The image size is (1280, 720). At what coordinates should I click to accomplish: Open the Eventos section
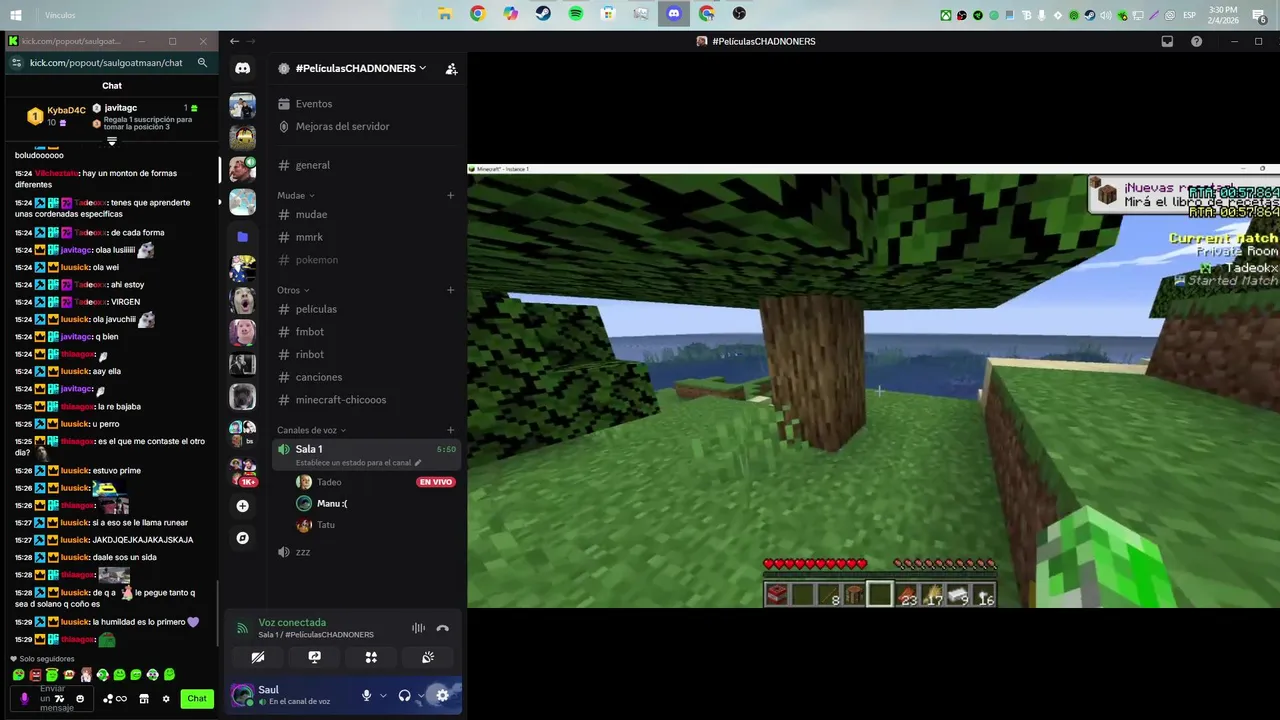(x=366, y=104)
